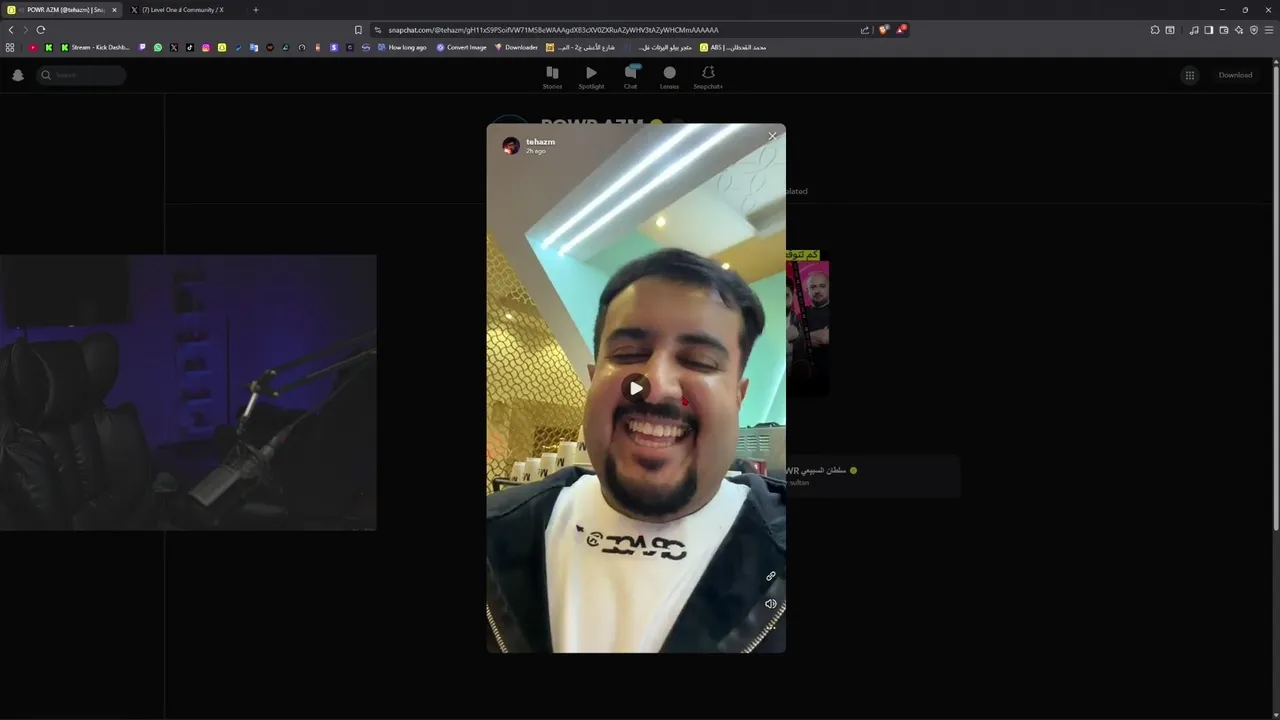This screenshot has width=1280, height=720.
Task: Open the X bookmark icon
Action: point(174,47)
